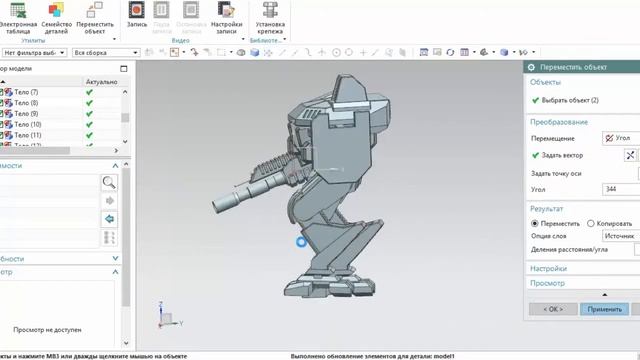Click the navigator vertical scrollbar up arrow
This screenshot has height=360, width=640.
(125, 92)
